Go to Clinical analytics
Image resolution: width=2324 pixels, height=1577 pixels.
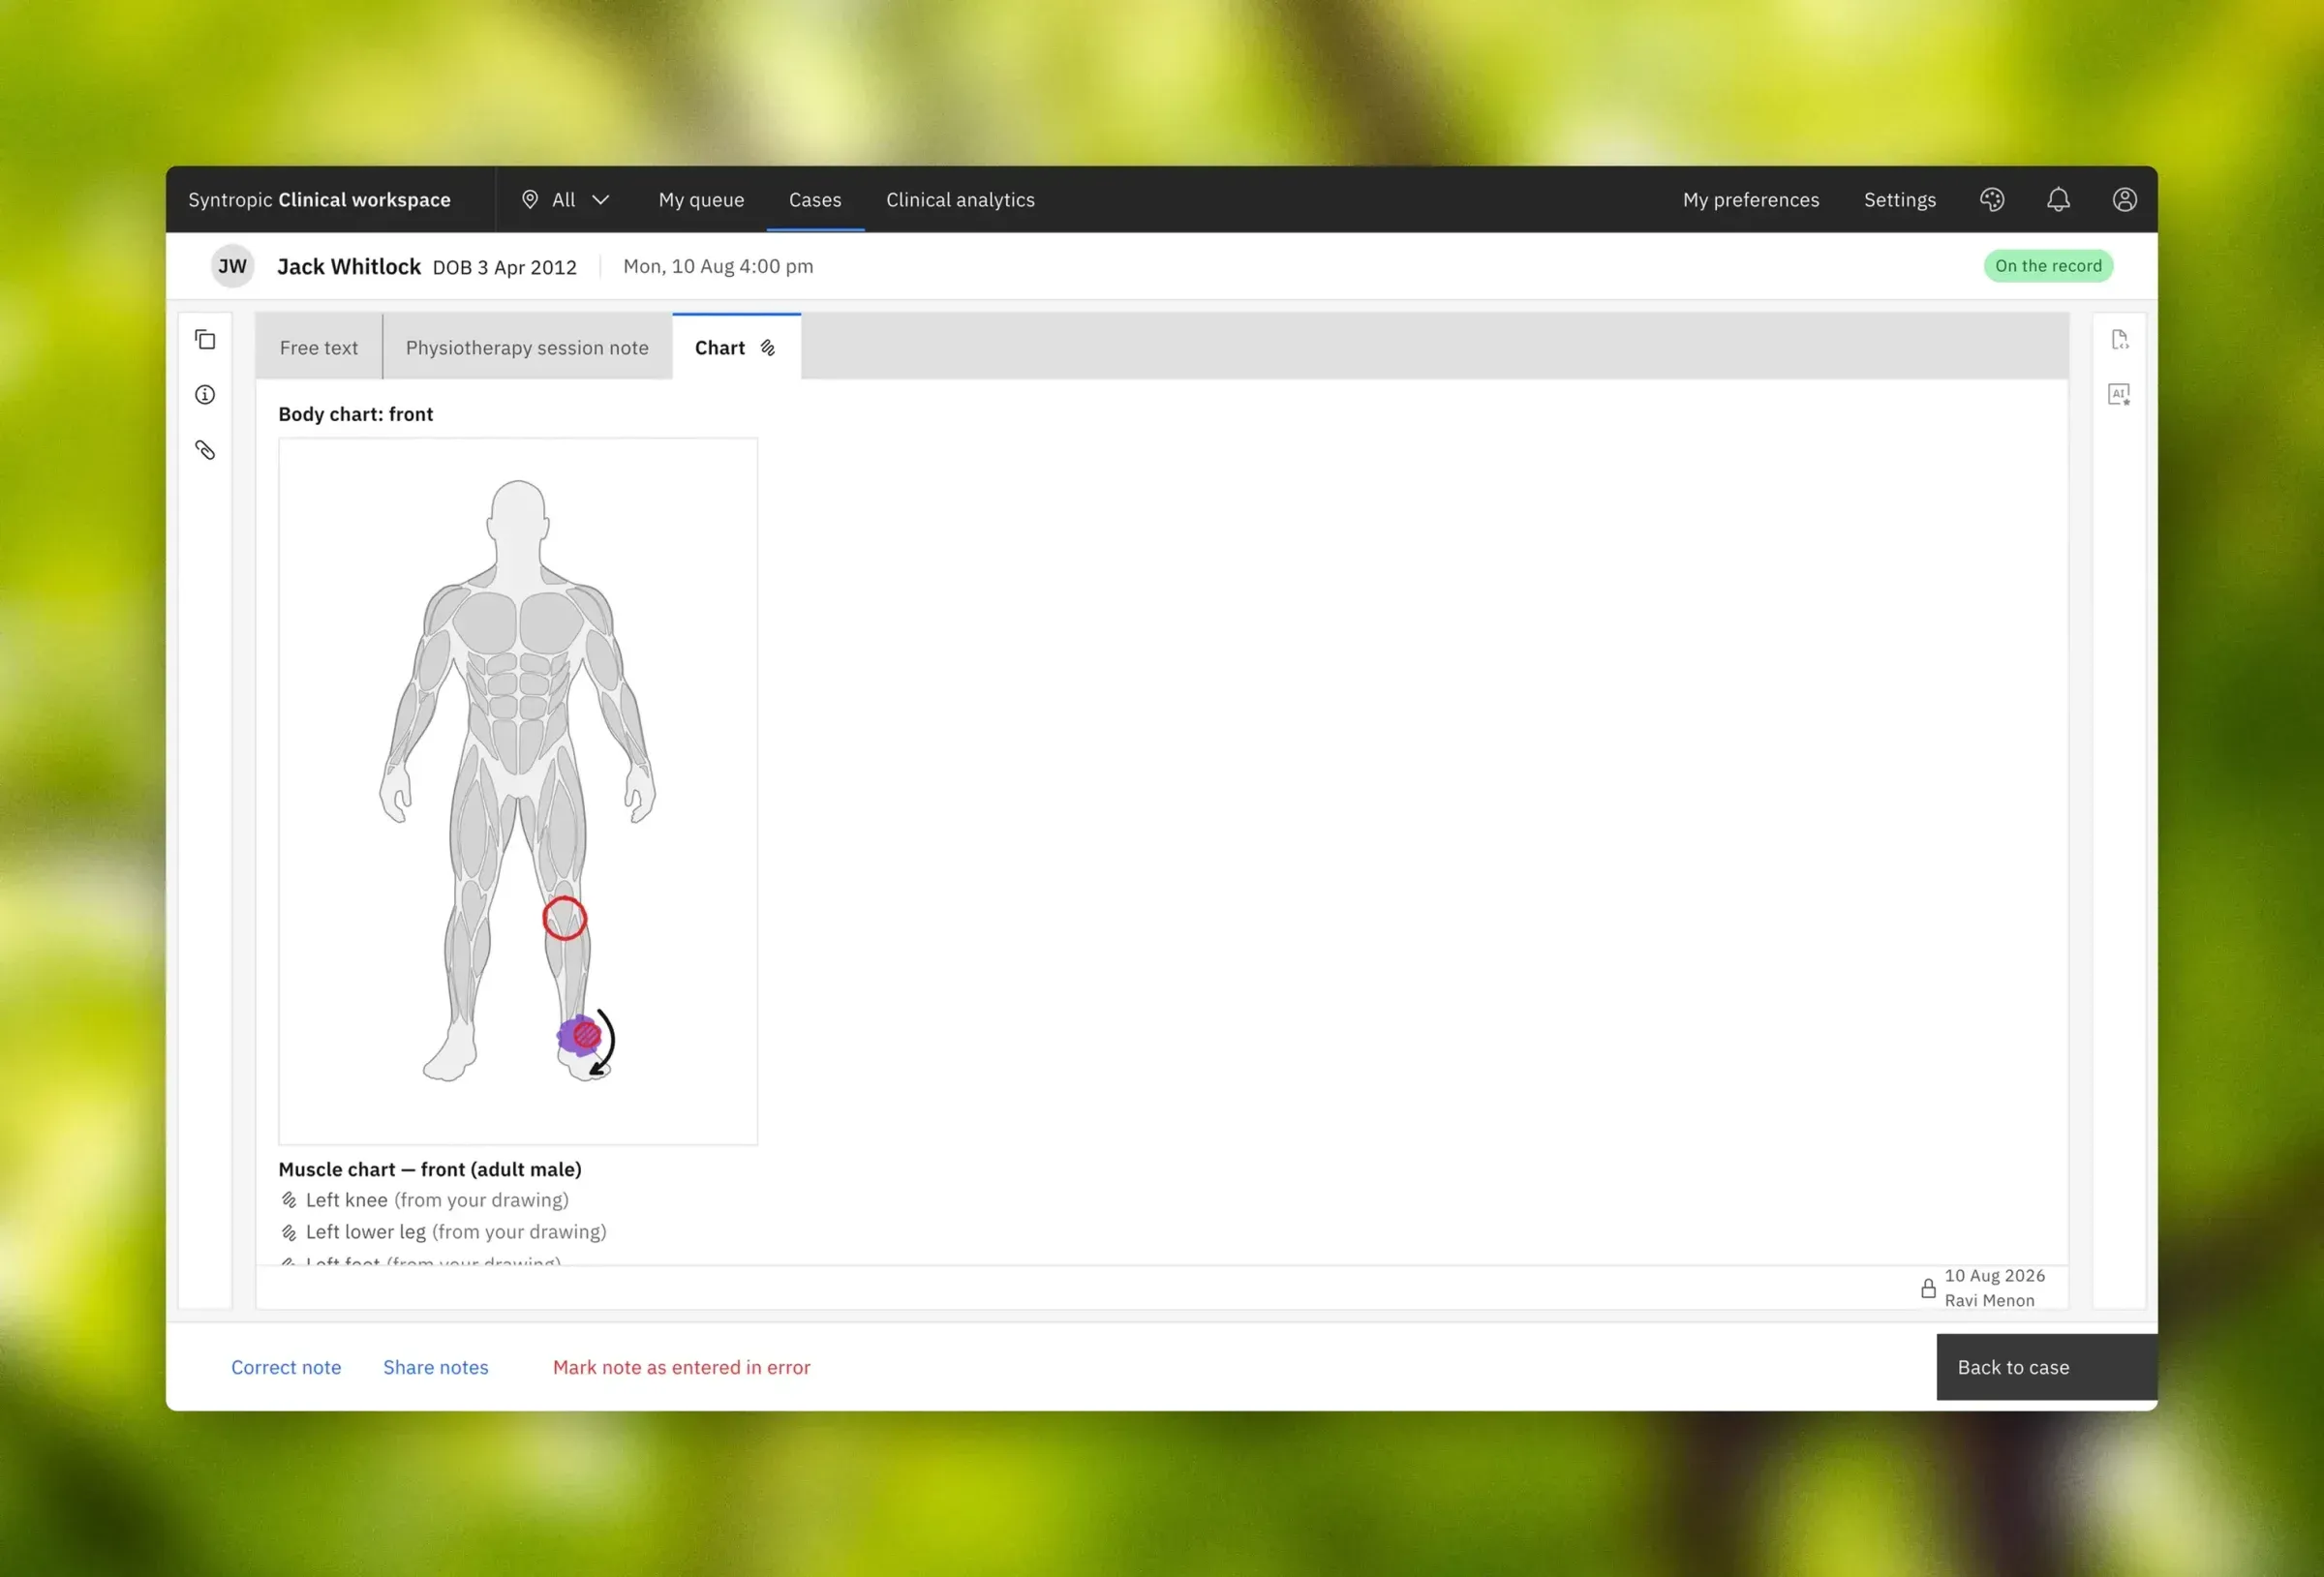tap(960, 200)
